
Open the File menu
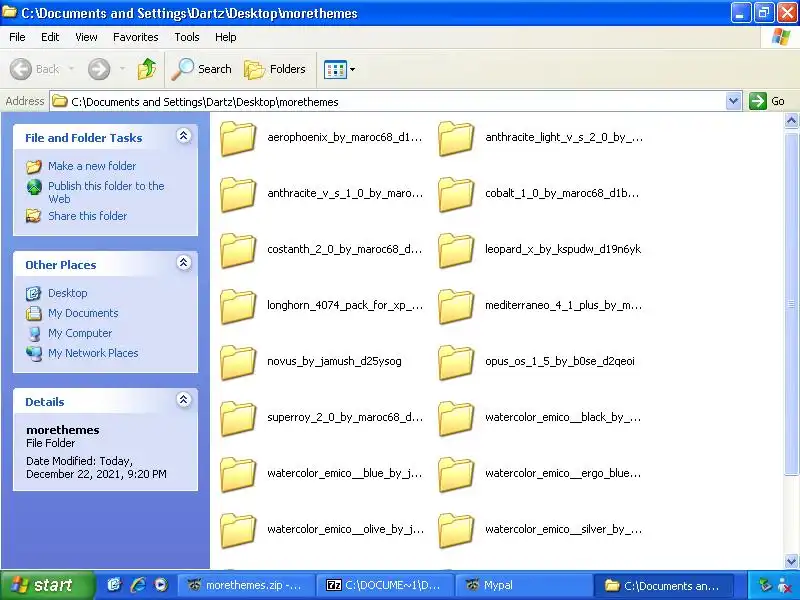pyautogui.click(x=17, y=37)
